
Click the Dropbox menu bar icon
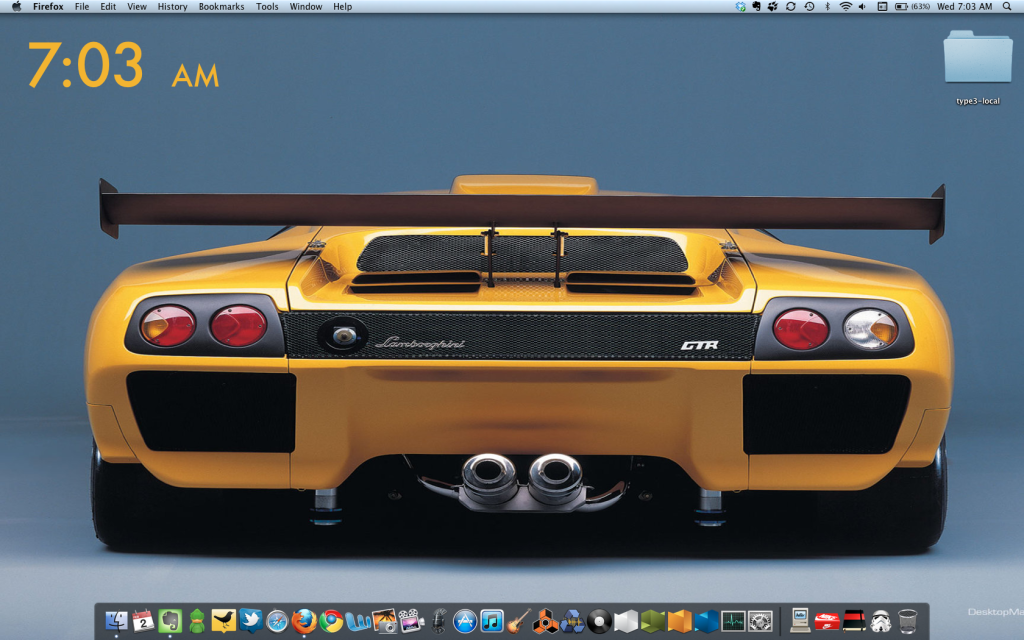click(740, 7)
